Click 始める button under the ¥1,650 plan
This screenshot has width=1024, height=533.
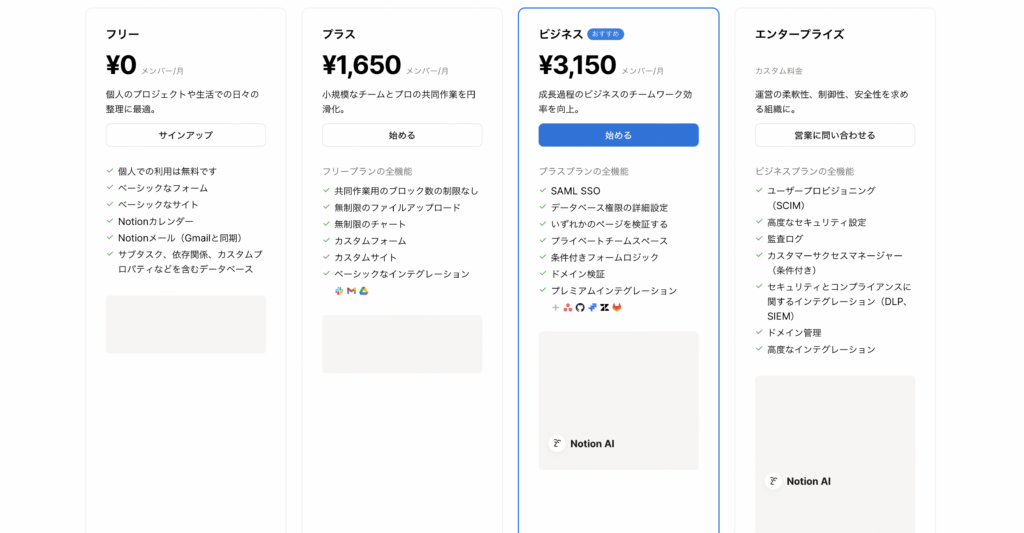(x=402, y=135)
